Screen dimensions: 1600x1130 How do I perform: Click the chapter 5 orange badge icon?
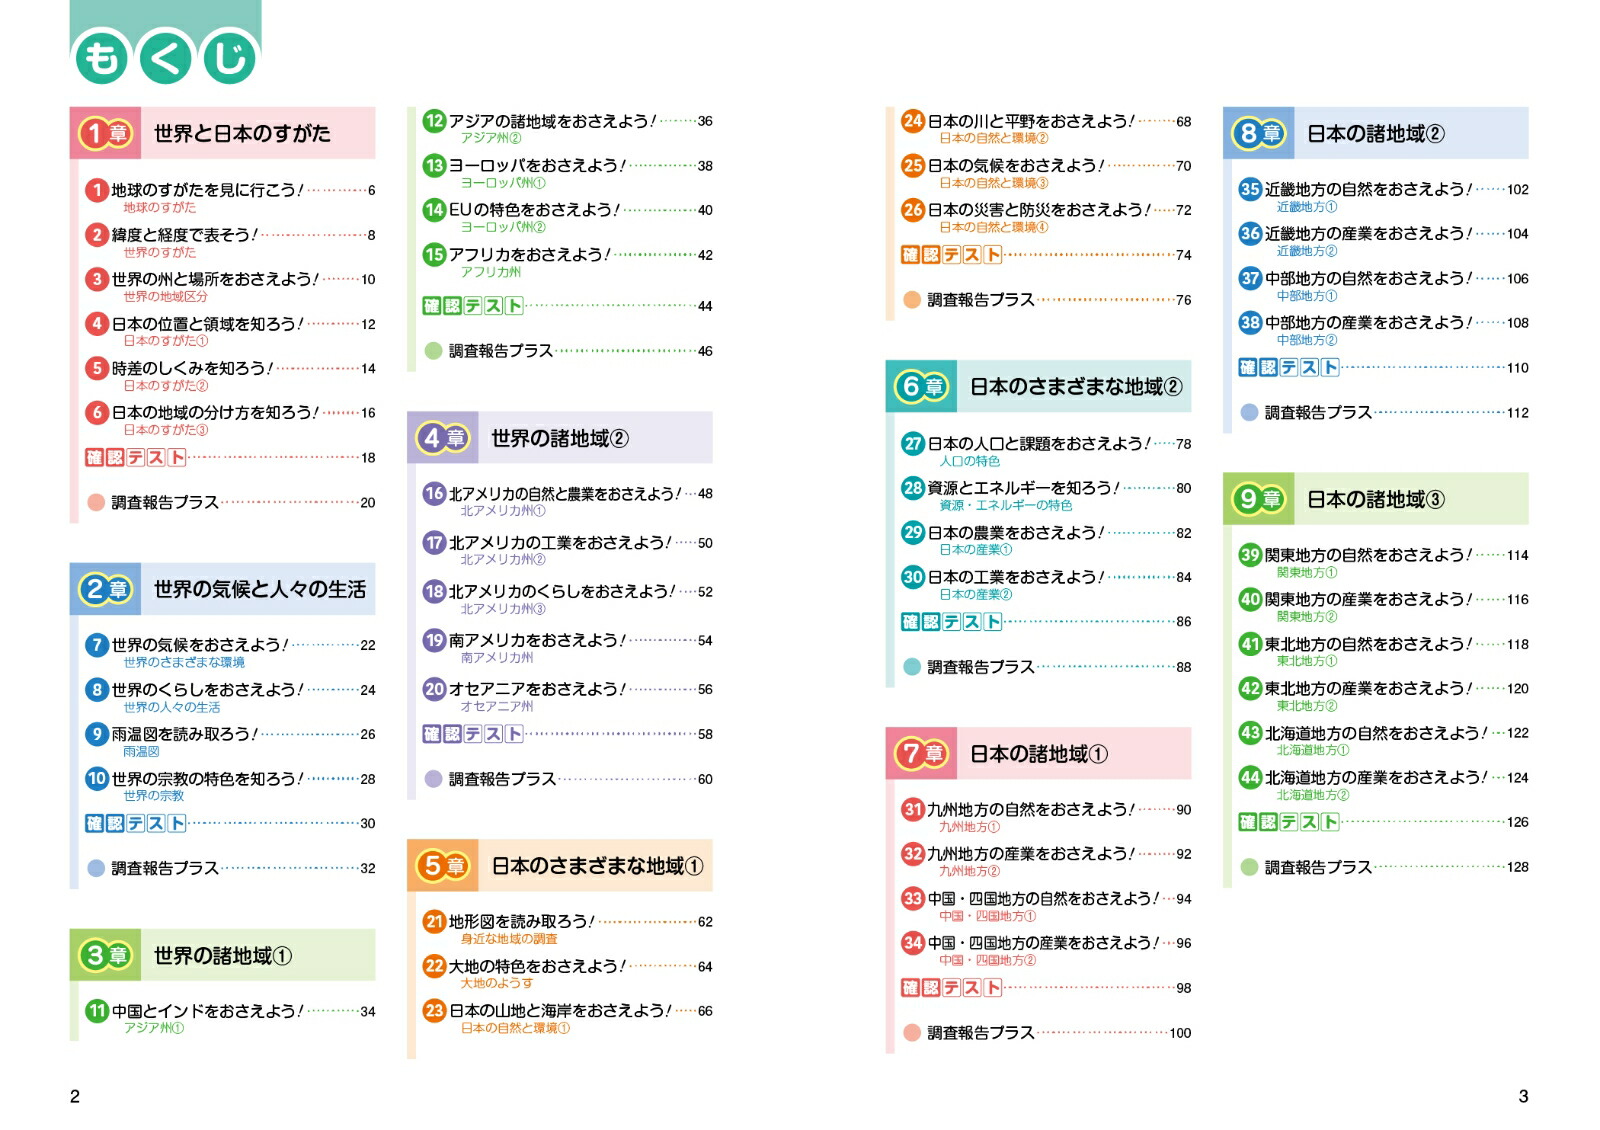tap(443, 866)
